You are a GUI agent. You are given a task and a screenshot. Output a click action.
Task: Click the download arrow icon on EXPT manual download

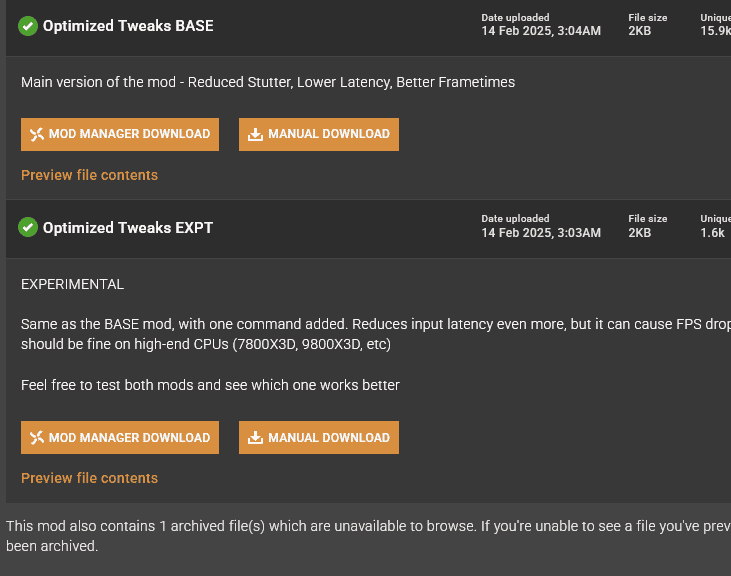click(x=255, y=438)
